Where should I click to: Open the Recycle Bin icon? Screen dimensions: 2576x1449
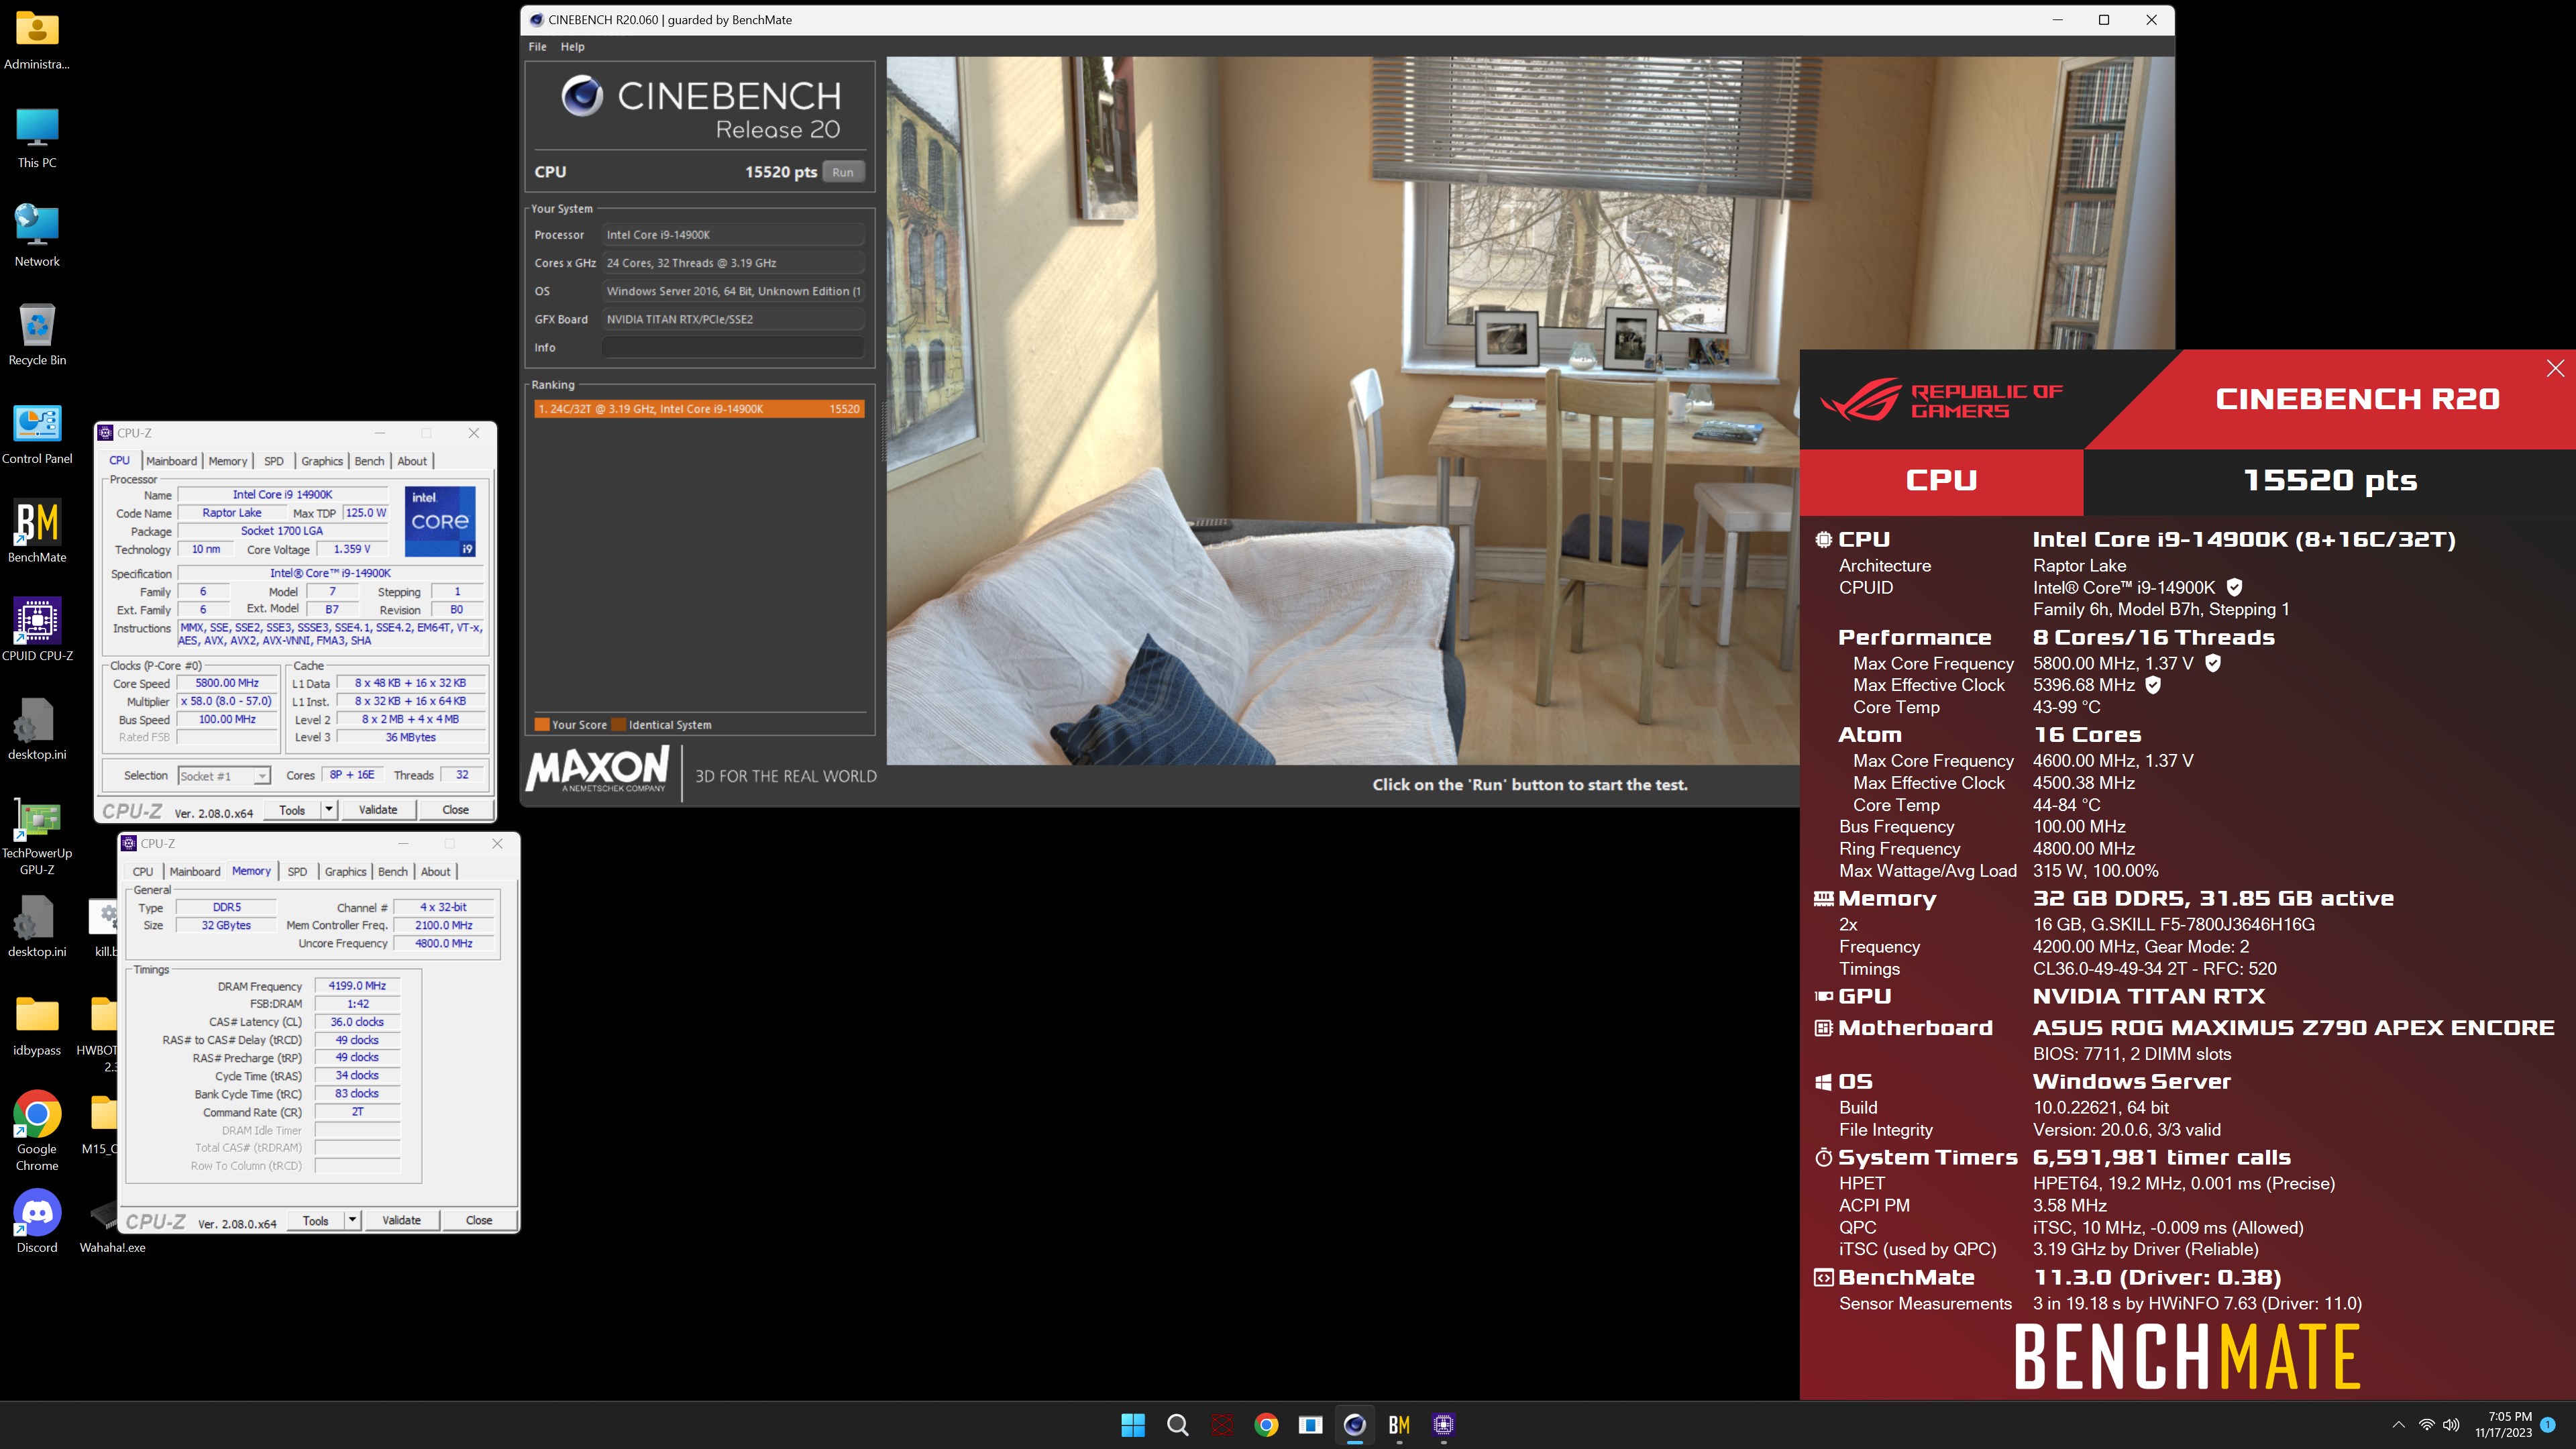[x=37, y=335]
